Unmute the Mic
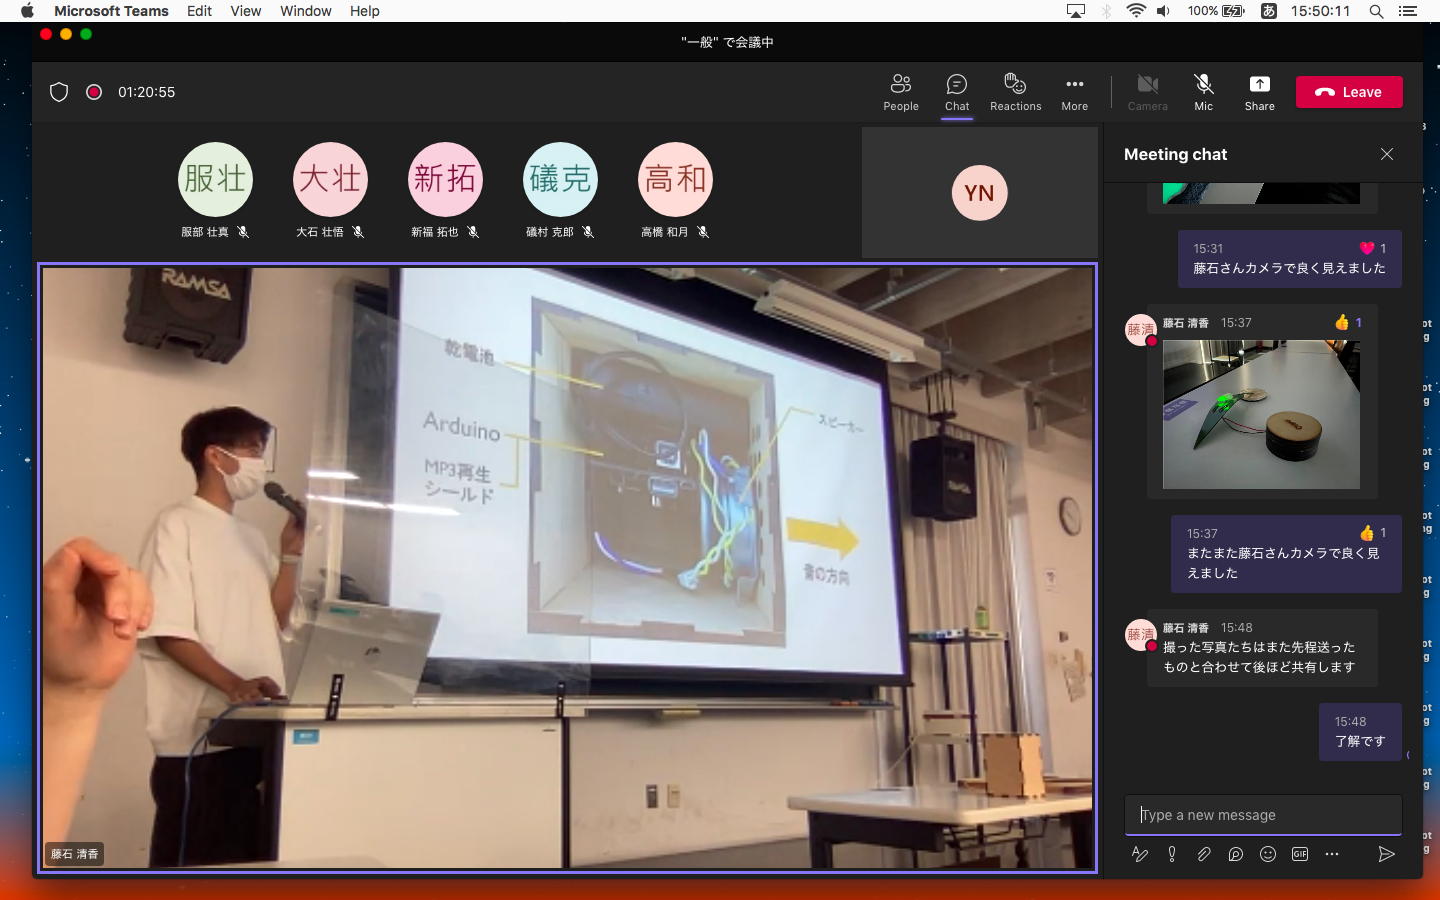 1203,92
